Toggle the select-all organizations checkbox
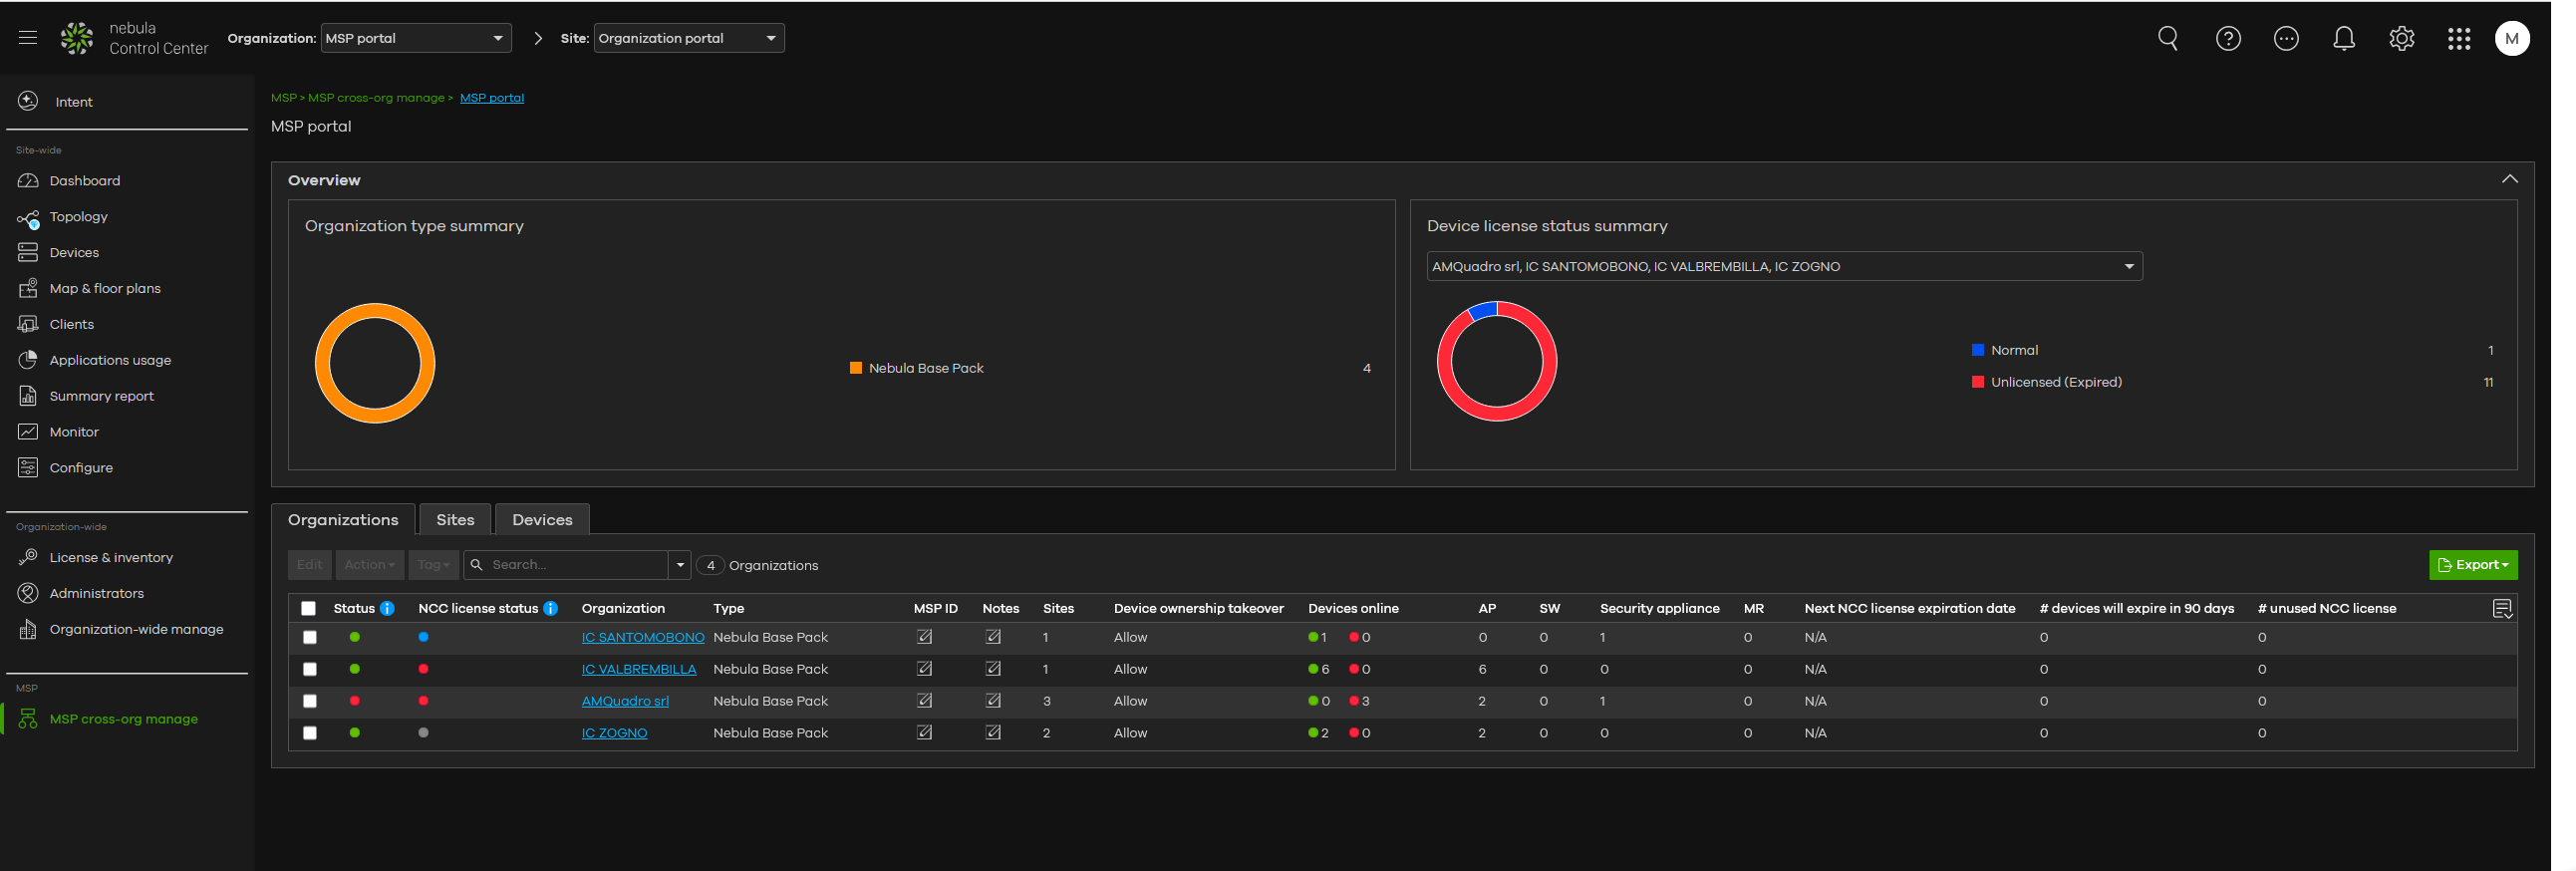 (x=308, y=609)
